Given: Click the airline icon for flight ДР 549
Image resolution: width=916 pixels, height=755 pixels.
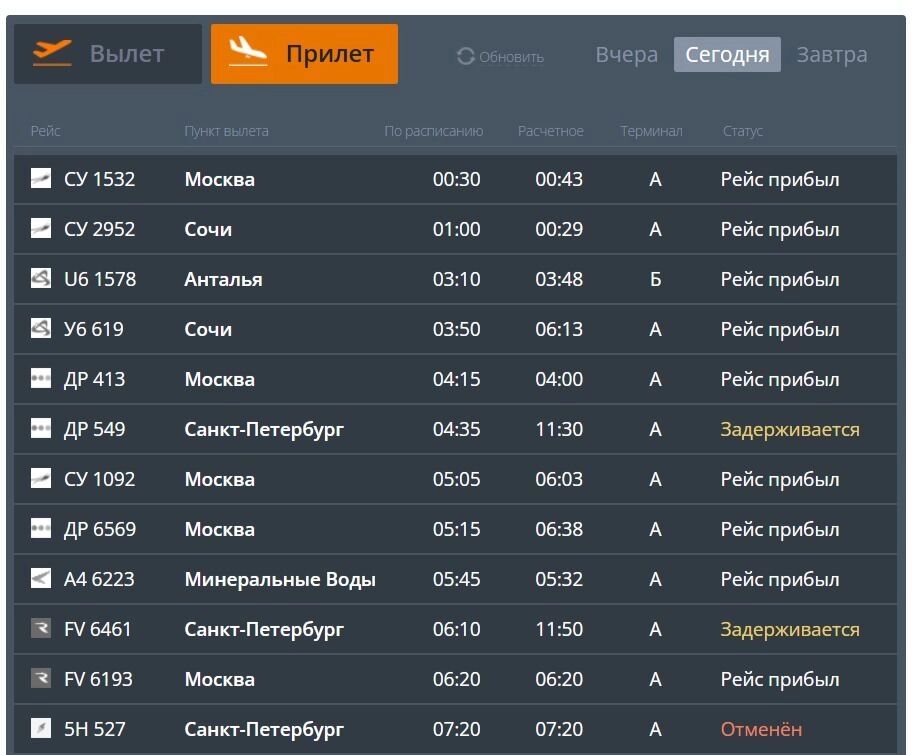Looking at the screenshot, I should (41, 428).
